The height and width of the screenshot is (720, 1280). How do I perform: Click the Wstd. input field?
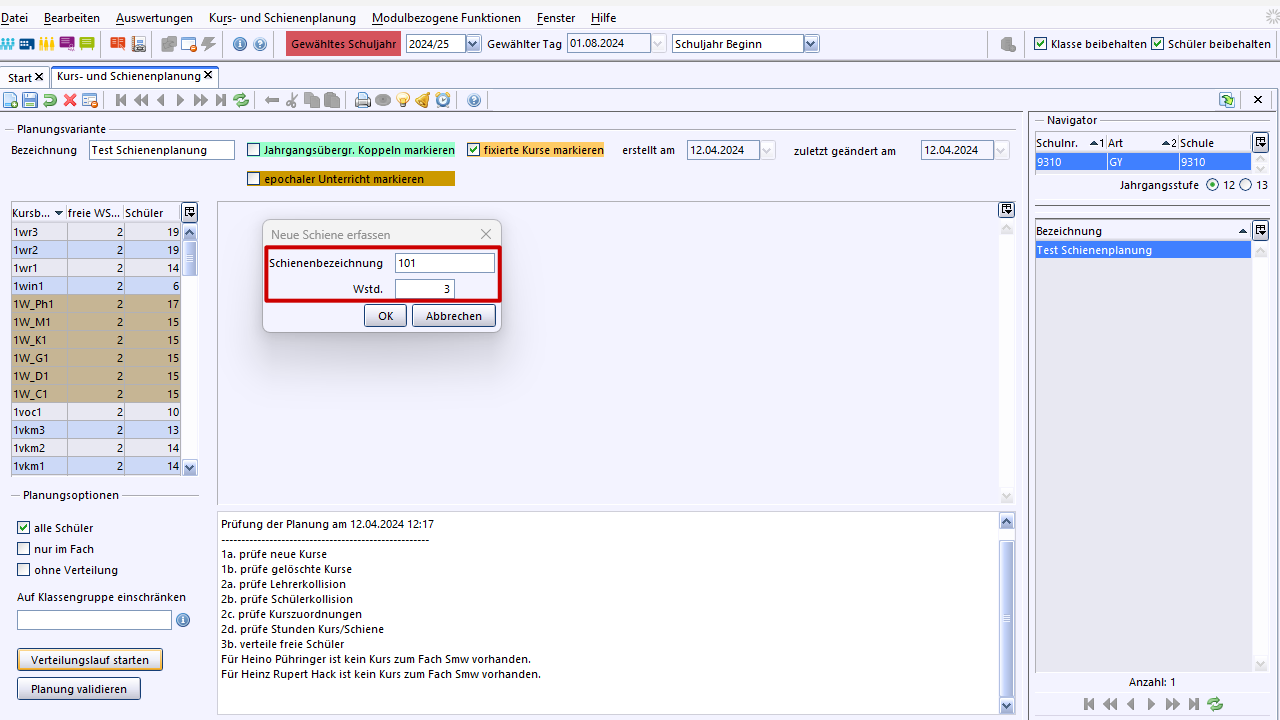(425, 289)
